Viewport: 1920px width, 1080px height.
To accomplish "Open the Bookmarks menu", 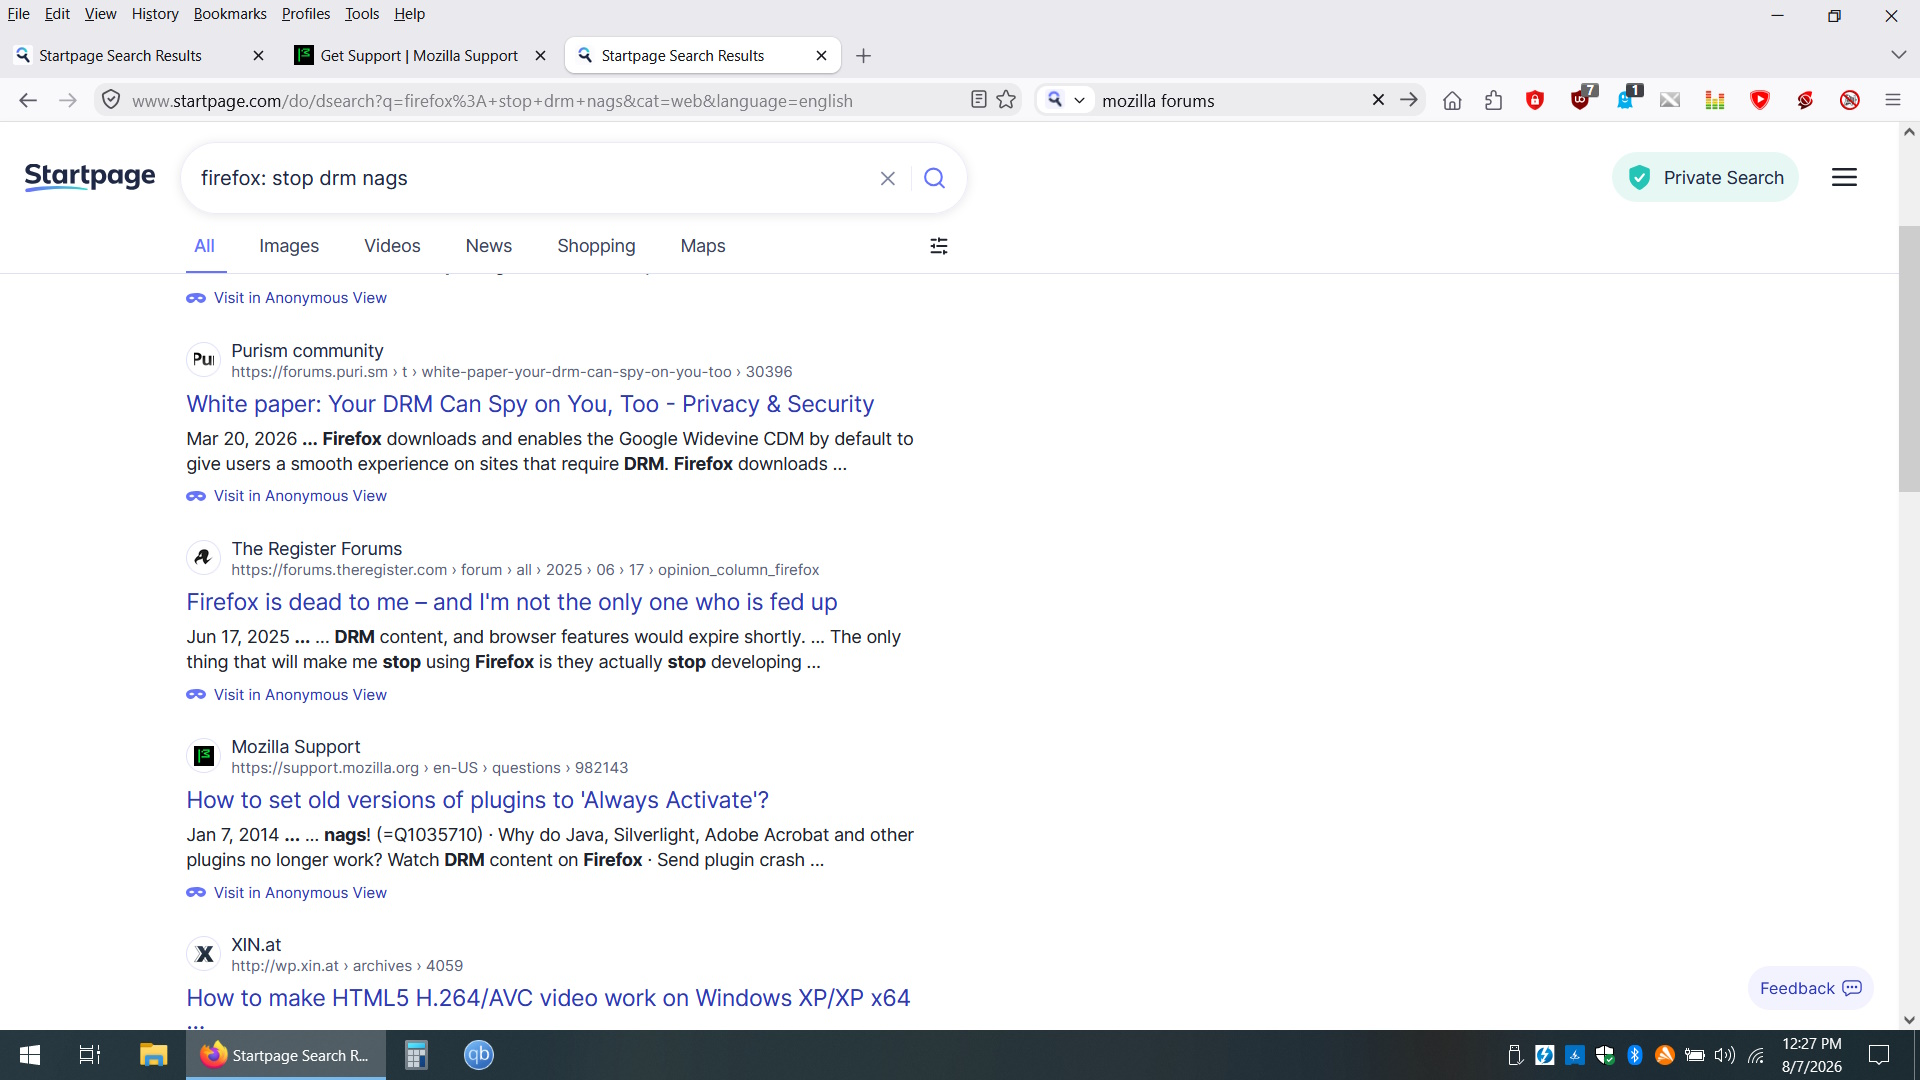I will (230, 14).
